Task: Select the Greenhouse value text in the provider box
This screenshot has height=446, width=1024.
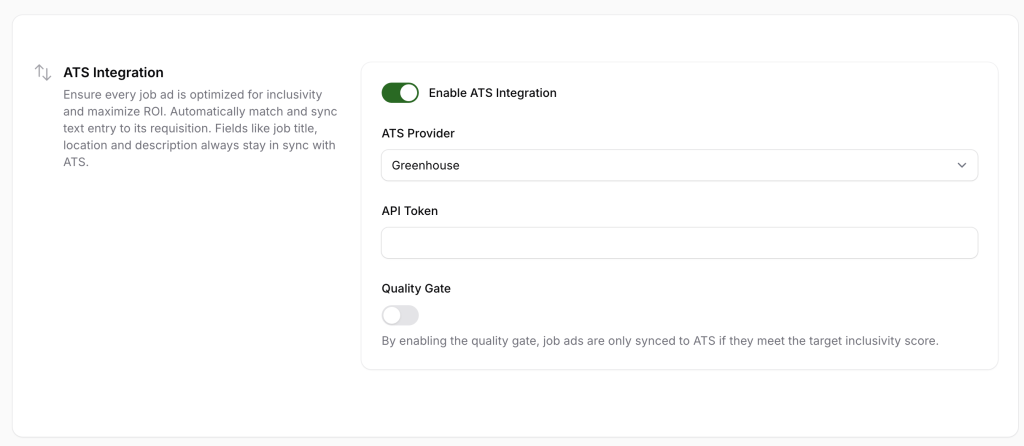Action: (426, 165)
